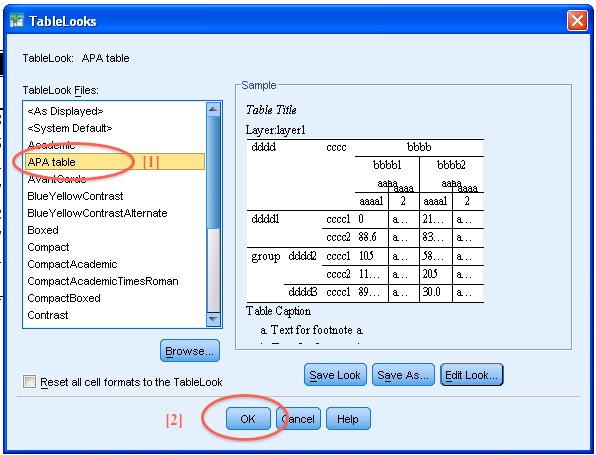Viewport: 596px width, 455px height.
Task: Confirm with the OK button
Action: point(248,419)
